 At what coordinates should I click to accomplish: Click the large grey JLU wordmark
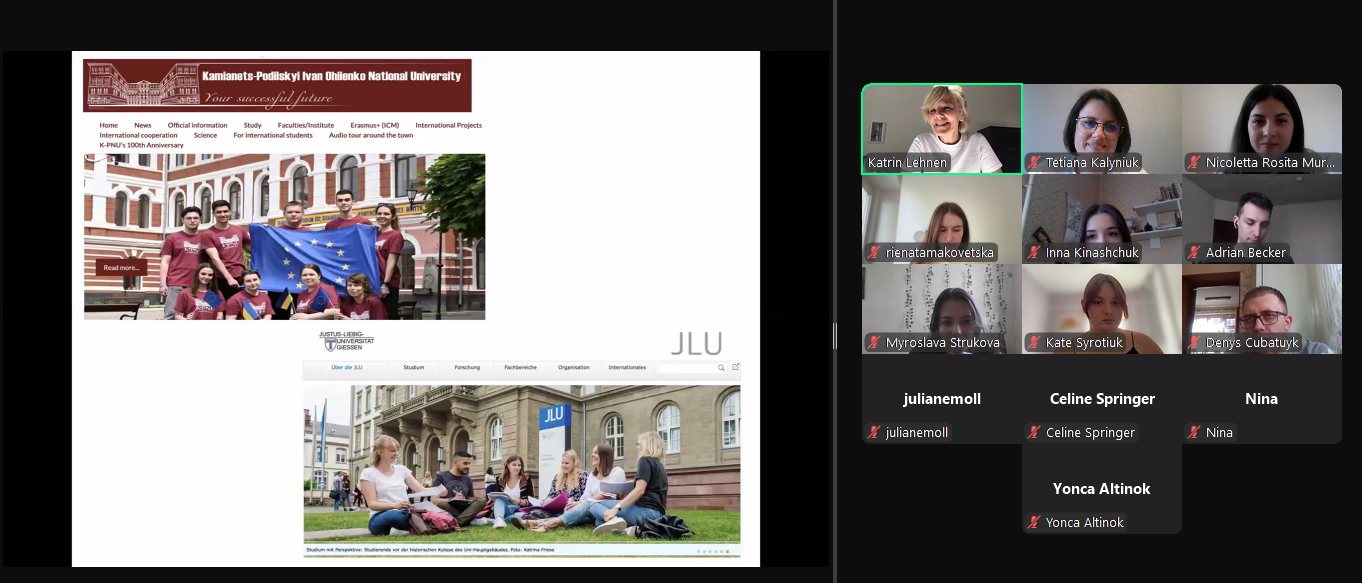[x=696, y=344]
